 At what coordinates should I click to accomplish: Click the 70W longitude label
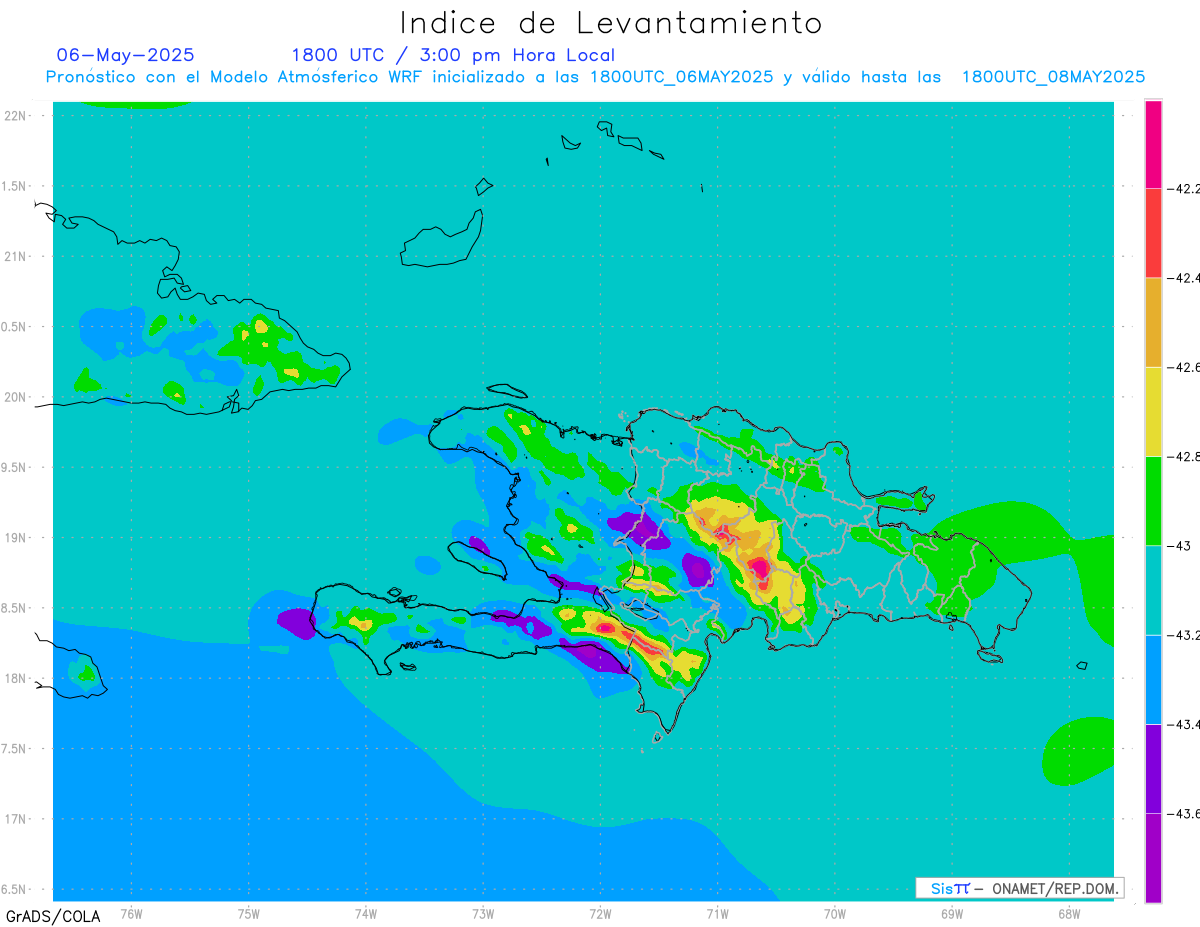[835, 913]
